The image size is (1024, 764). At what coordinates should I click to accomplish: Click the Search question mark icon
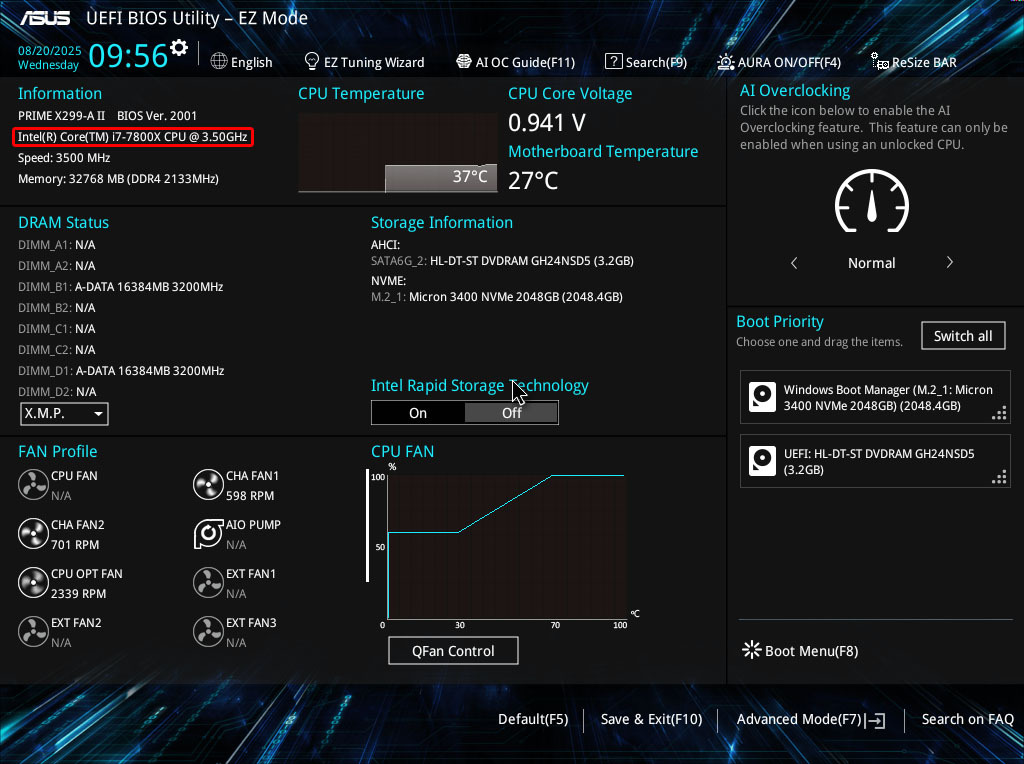(613, 61)
